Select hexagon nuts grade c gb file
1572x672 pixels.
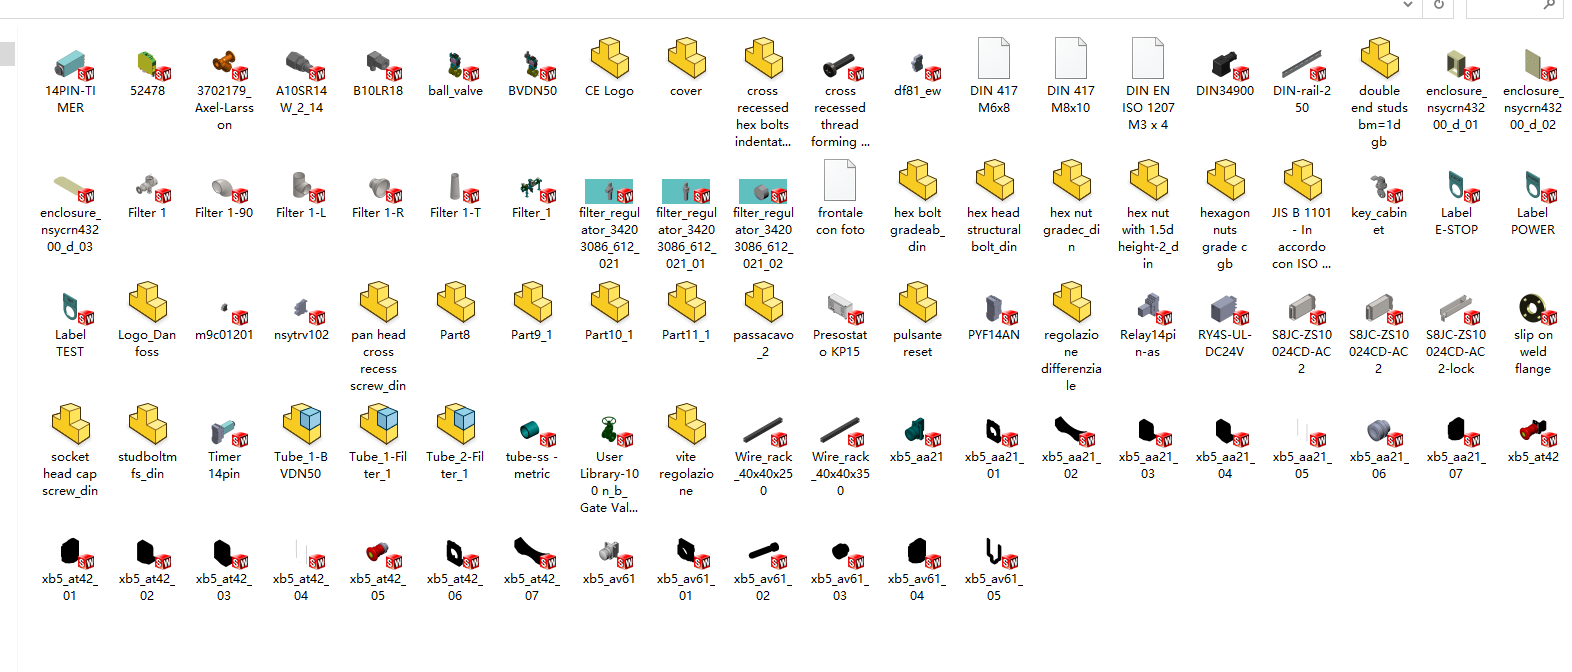tap(1226, 181)
